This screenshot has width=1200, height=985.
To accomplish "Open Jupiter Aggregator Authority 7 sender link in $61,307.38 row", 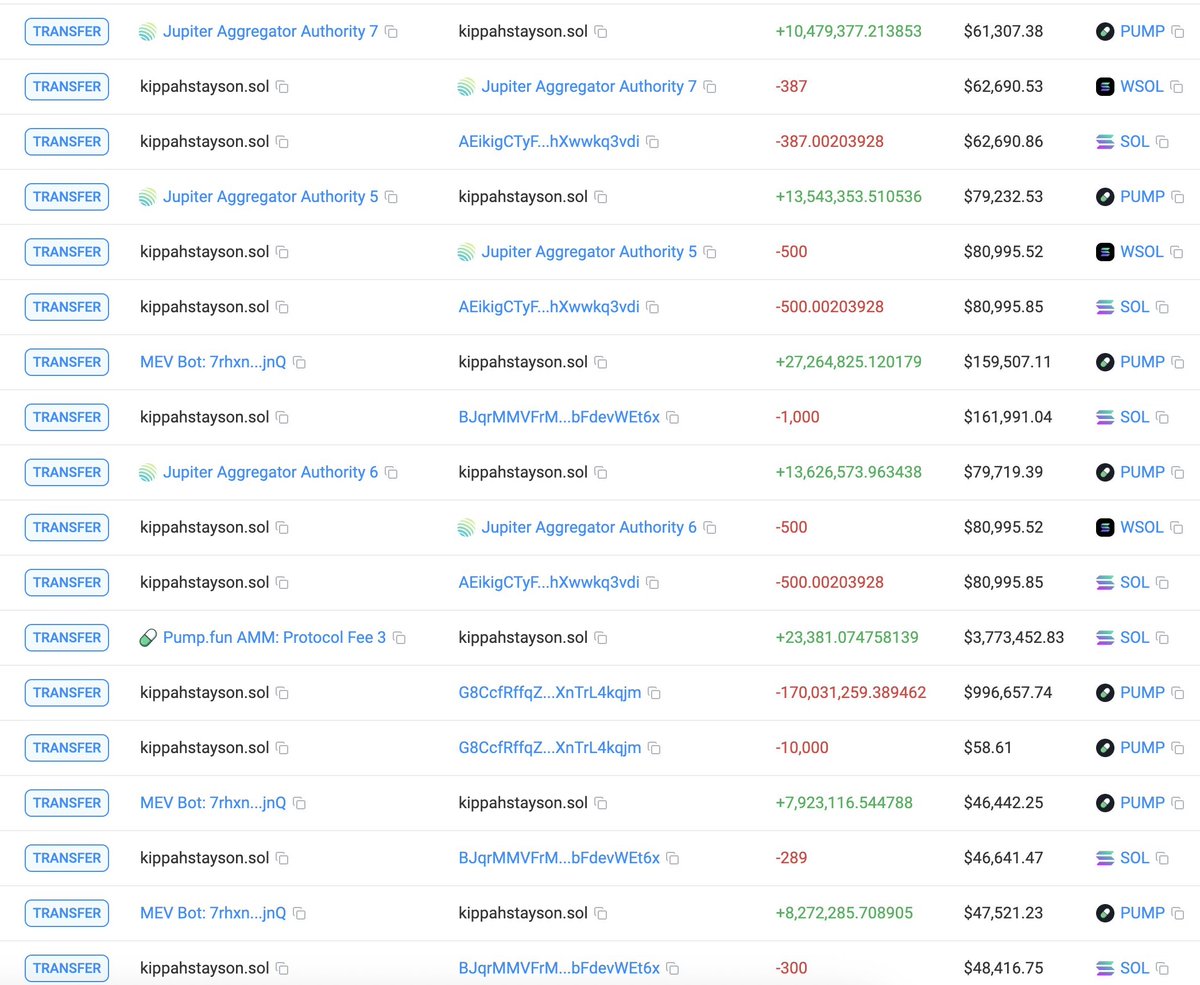I will pyautogui.click(x=271, y=32).
